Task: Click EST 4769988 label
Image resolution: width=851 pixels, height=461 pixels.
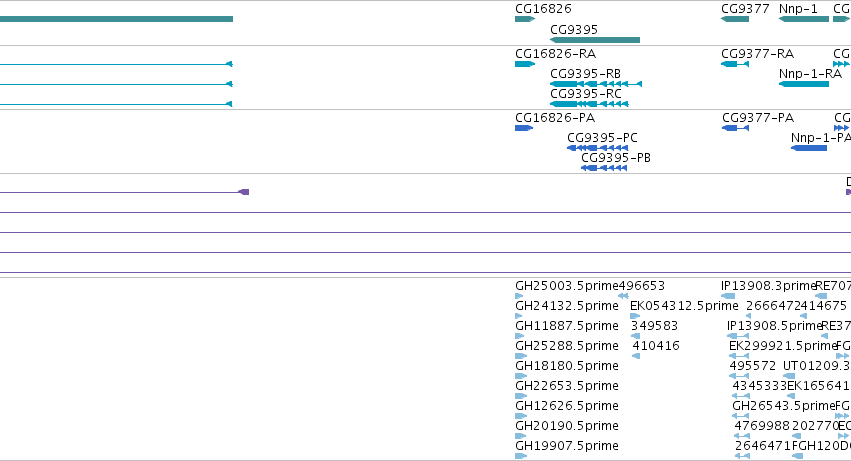Action: click(x=761, y=426)
